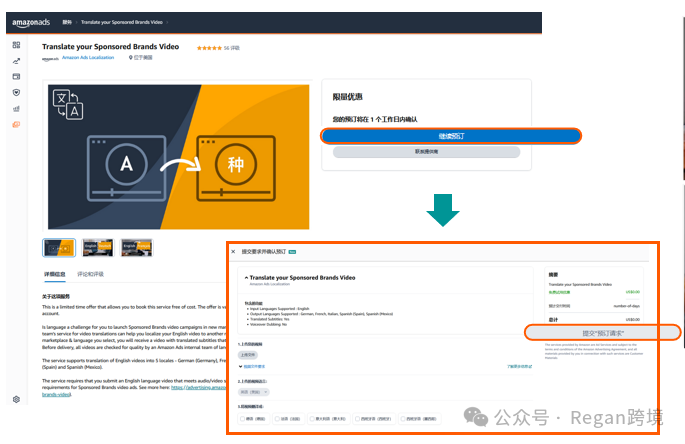
Task: Check the Spanish (Spain) language checkbox
Action: (x=357, y=419)
